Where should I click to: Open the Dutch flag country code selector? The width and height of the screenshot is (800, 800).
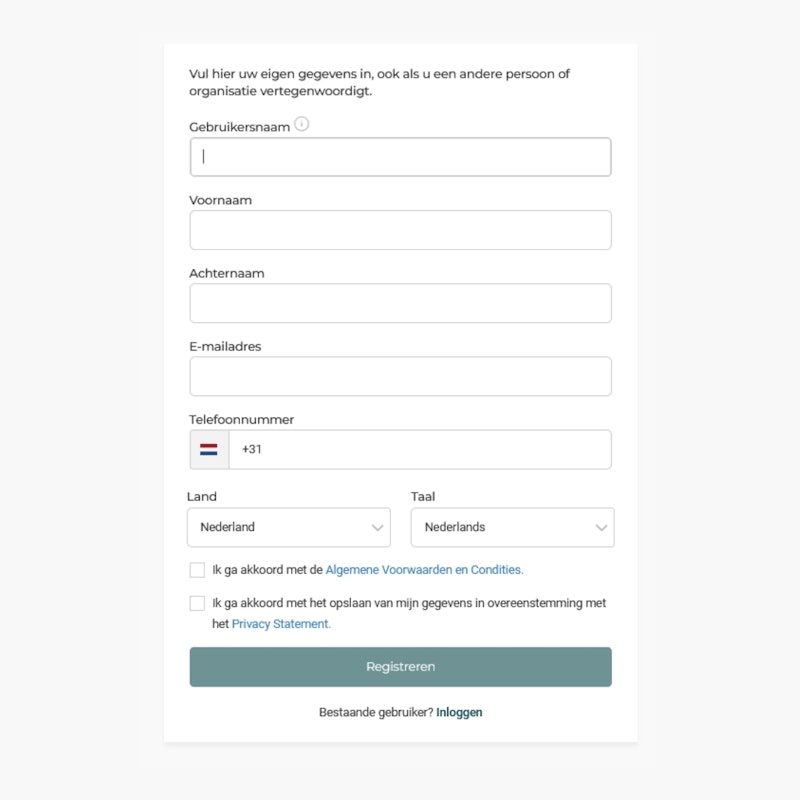click(209, 449)
